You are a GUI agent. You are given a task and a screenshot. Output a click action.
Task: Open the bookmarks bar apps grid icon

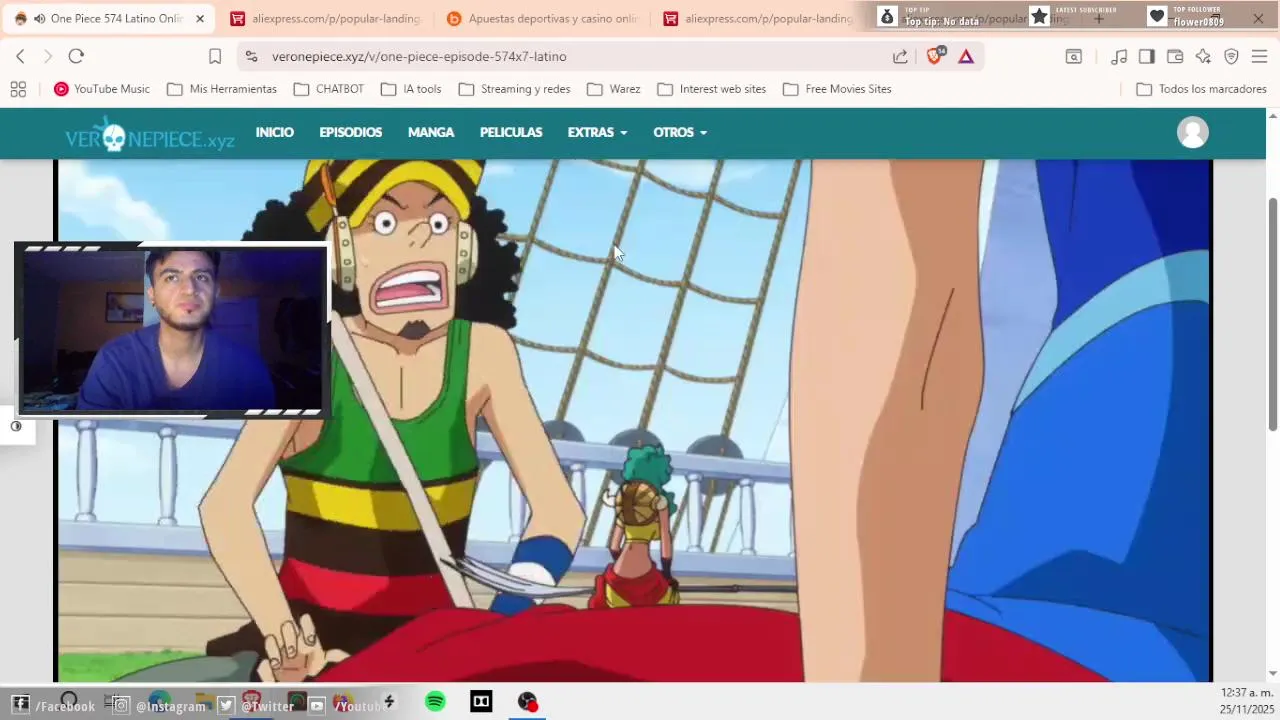[x=18, y=89]
